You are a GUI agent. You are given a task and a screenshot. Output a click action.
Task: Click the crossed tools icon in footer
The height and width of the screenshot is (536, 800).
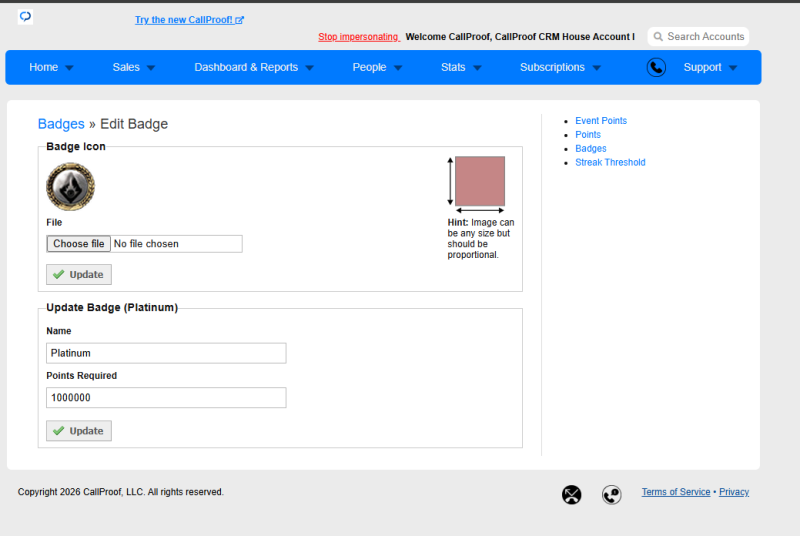point(571,494)
